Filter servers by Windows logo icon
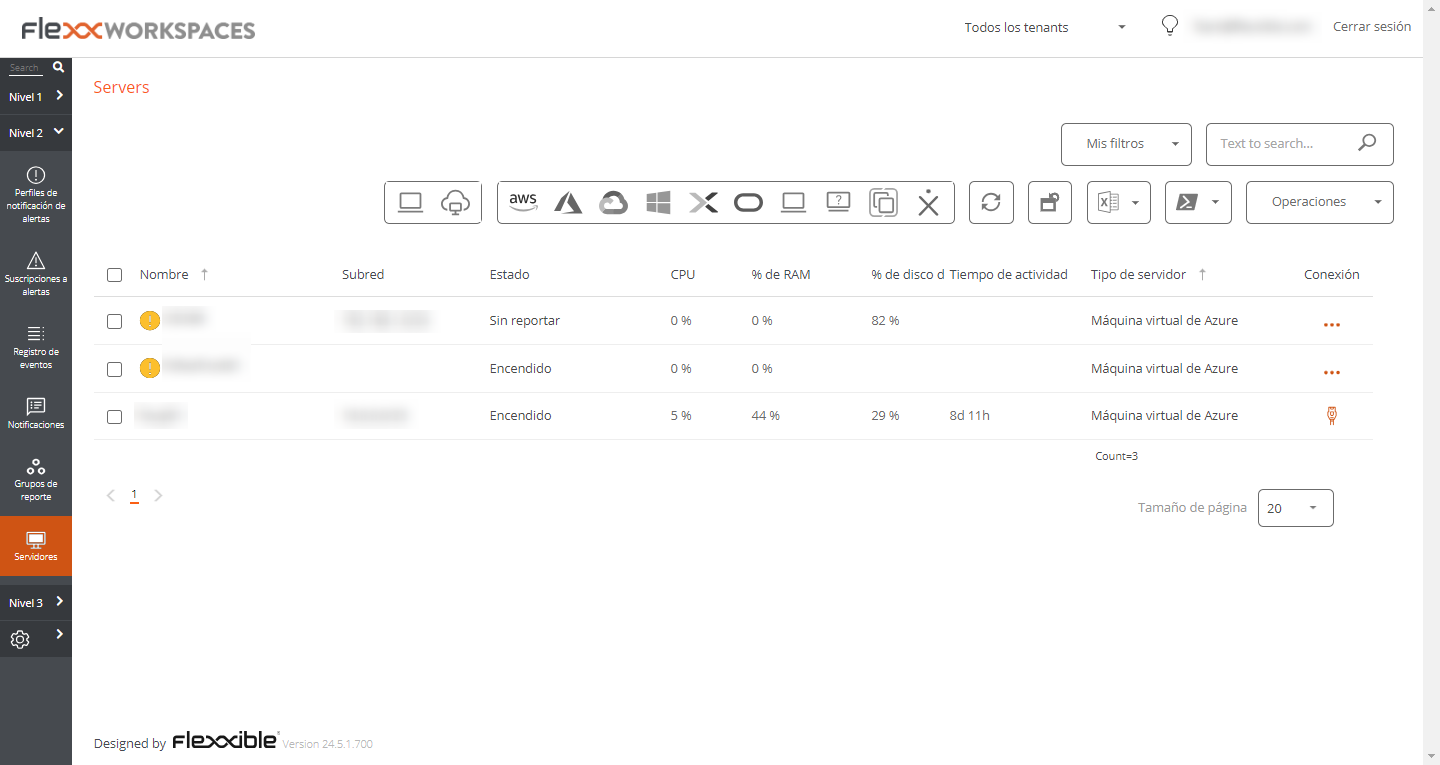1440x765 pixels. [x=658, y=202]
